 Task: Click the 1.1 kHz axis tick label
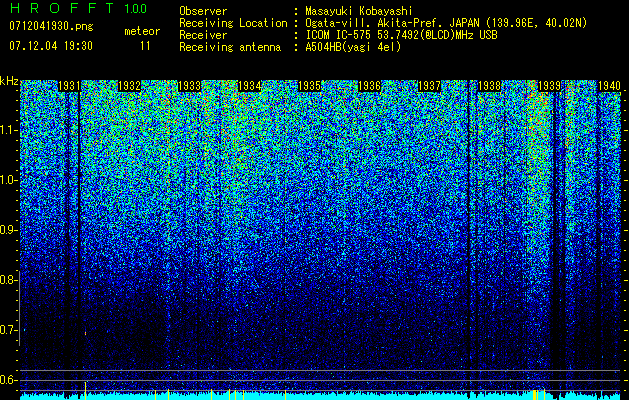click(x=9, y=130)
